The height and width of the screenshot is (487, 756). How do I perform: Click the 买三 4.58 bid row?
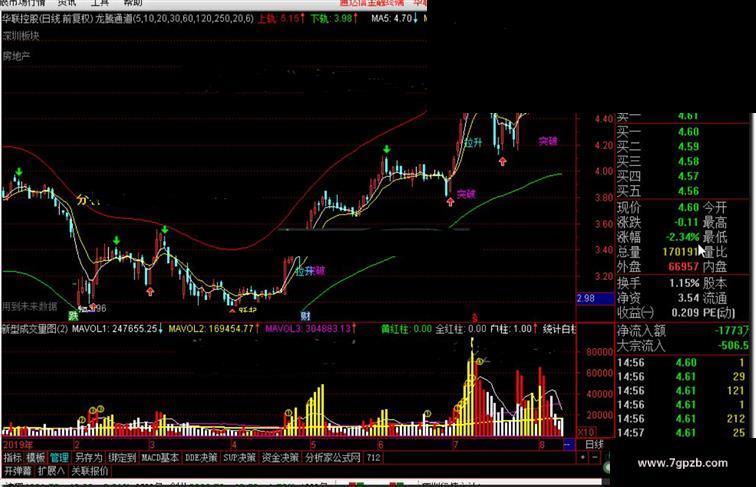pyautogui.click(x=658, y=162)
